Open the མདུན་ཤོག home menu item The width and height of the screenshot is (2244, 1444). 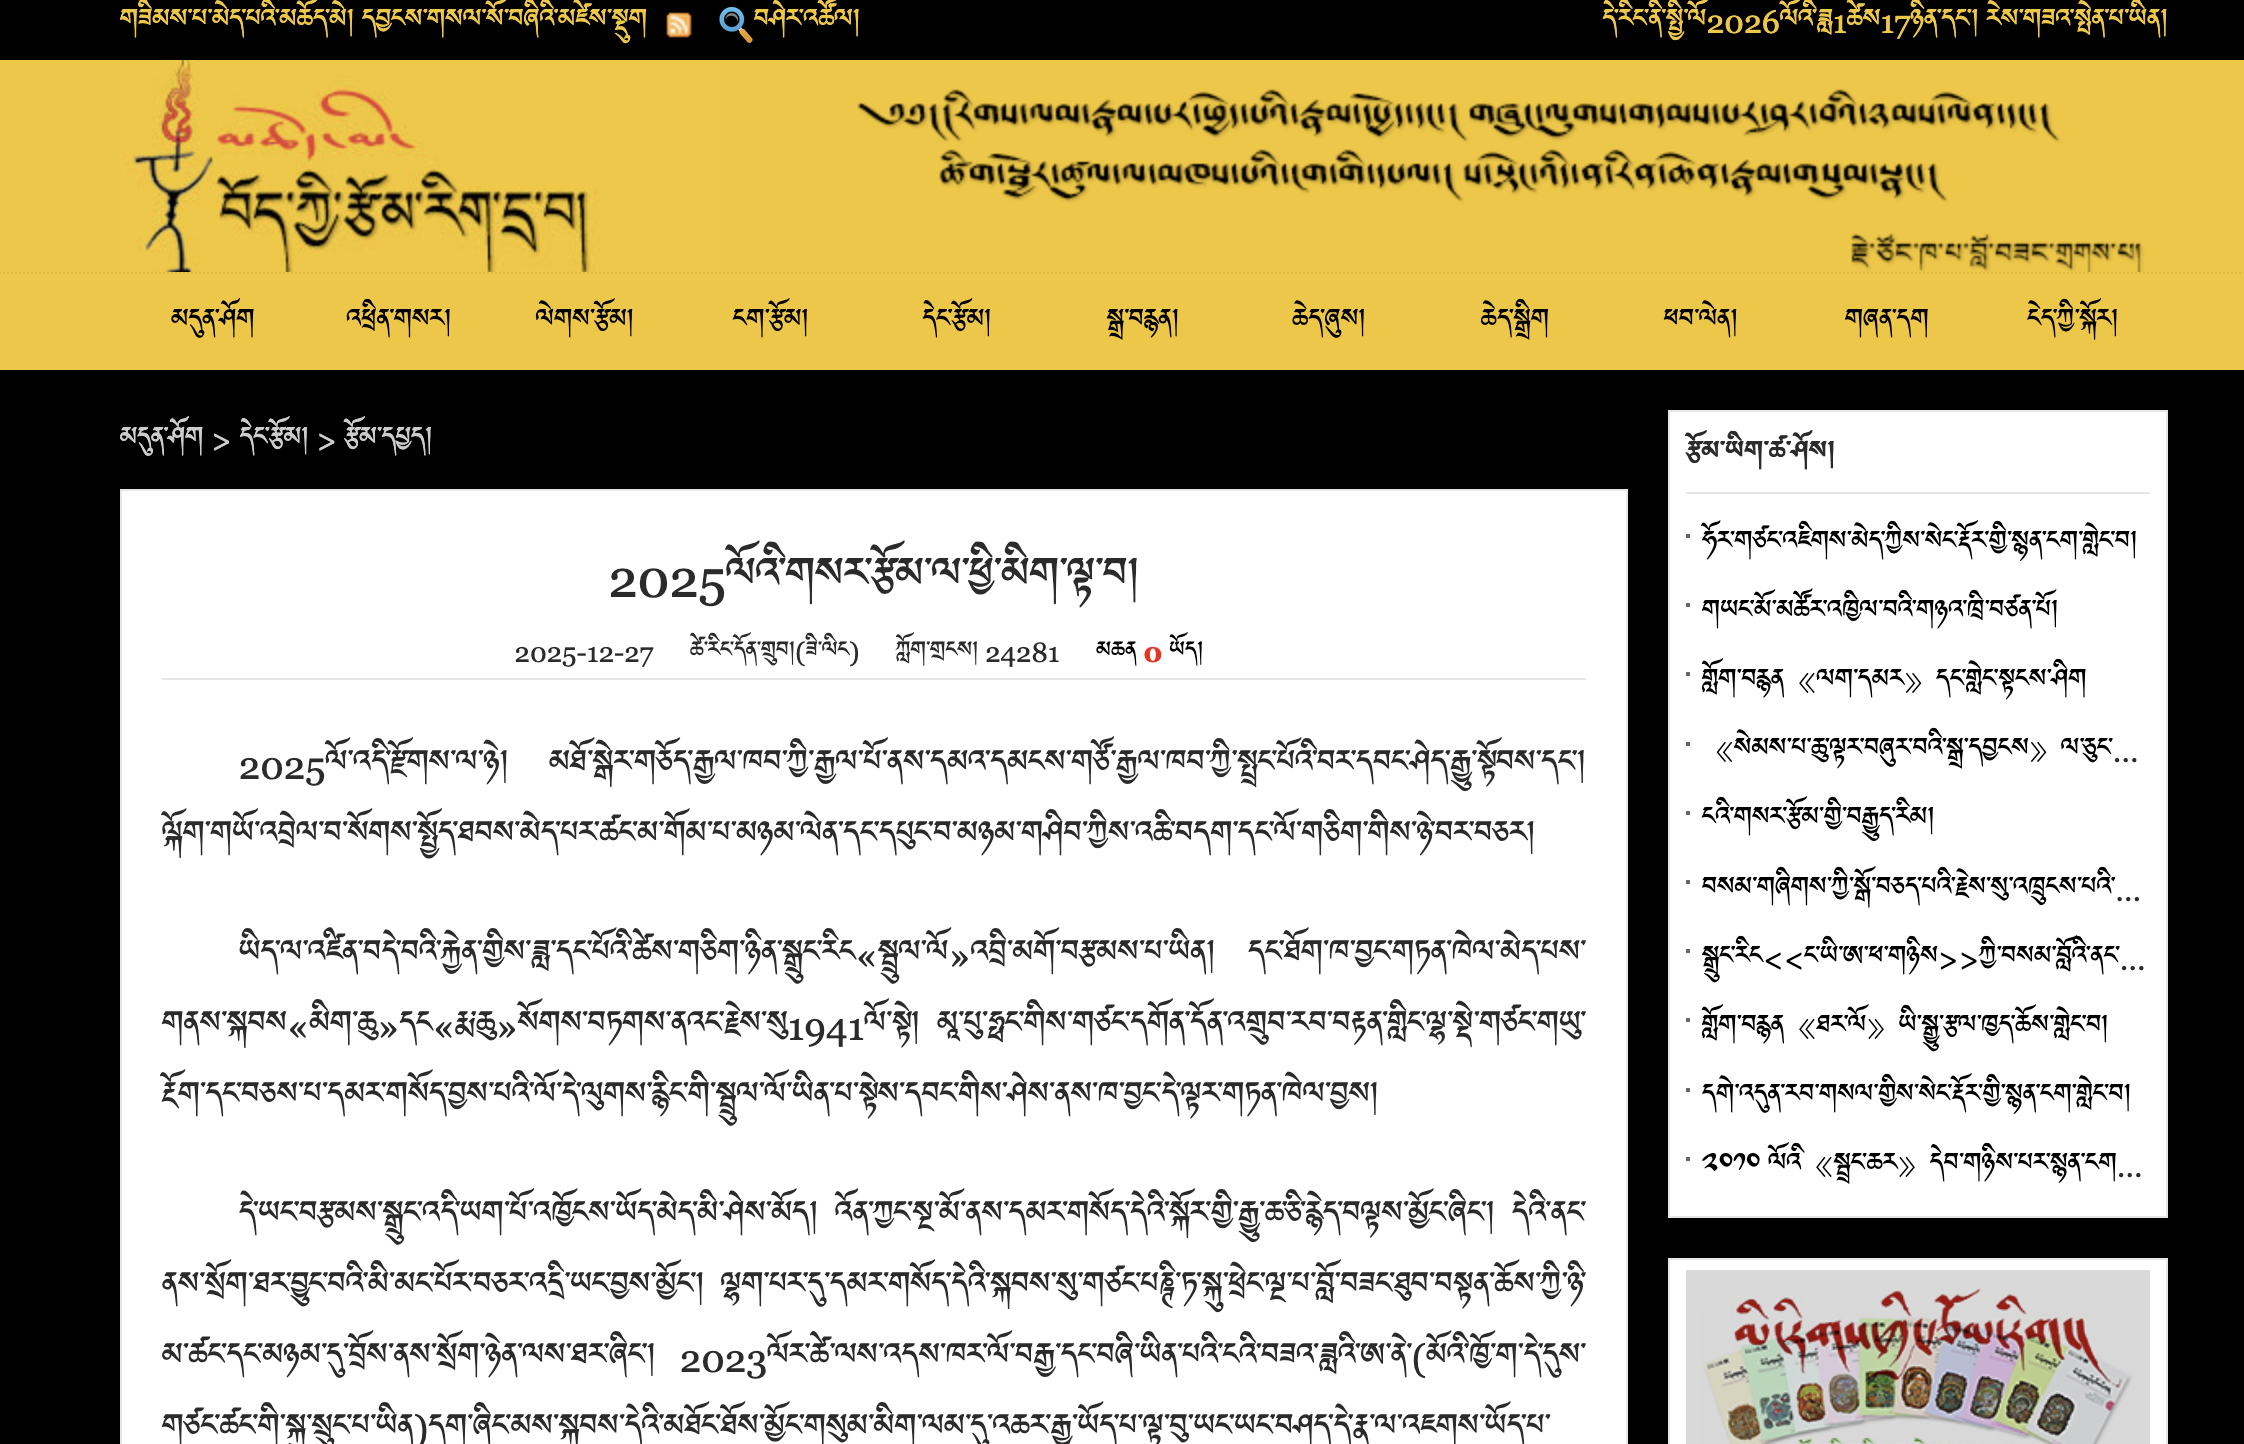pos(212,319)
